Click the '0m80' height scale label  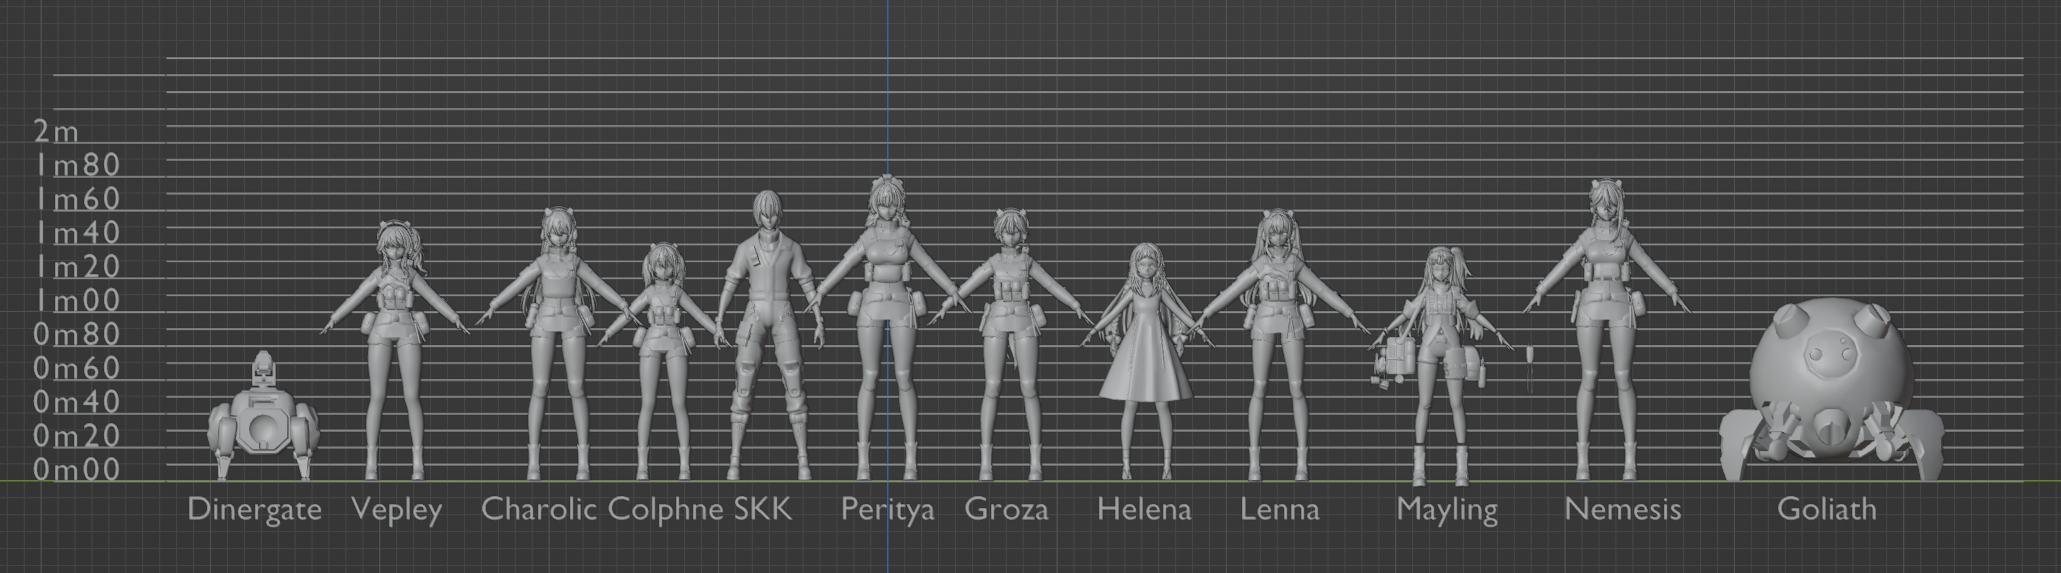point(77,334)
